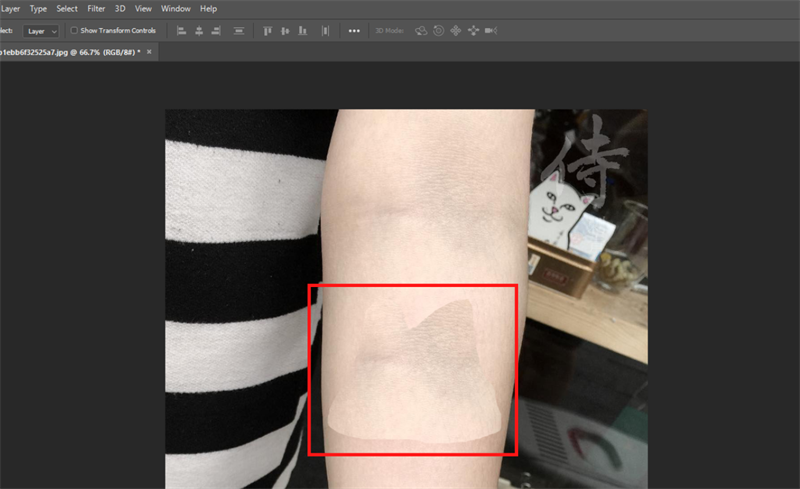The width and height of the screenshot is (800, 489).
Task: Click the 3D video camera zoom icon
Action: pyautogui.click(x=490, y=31)
